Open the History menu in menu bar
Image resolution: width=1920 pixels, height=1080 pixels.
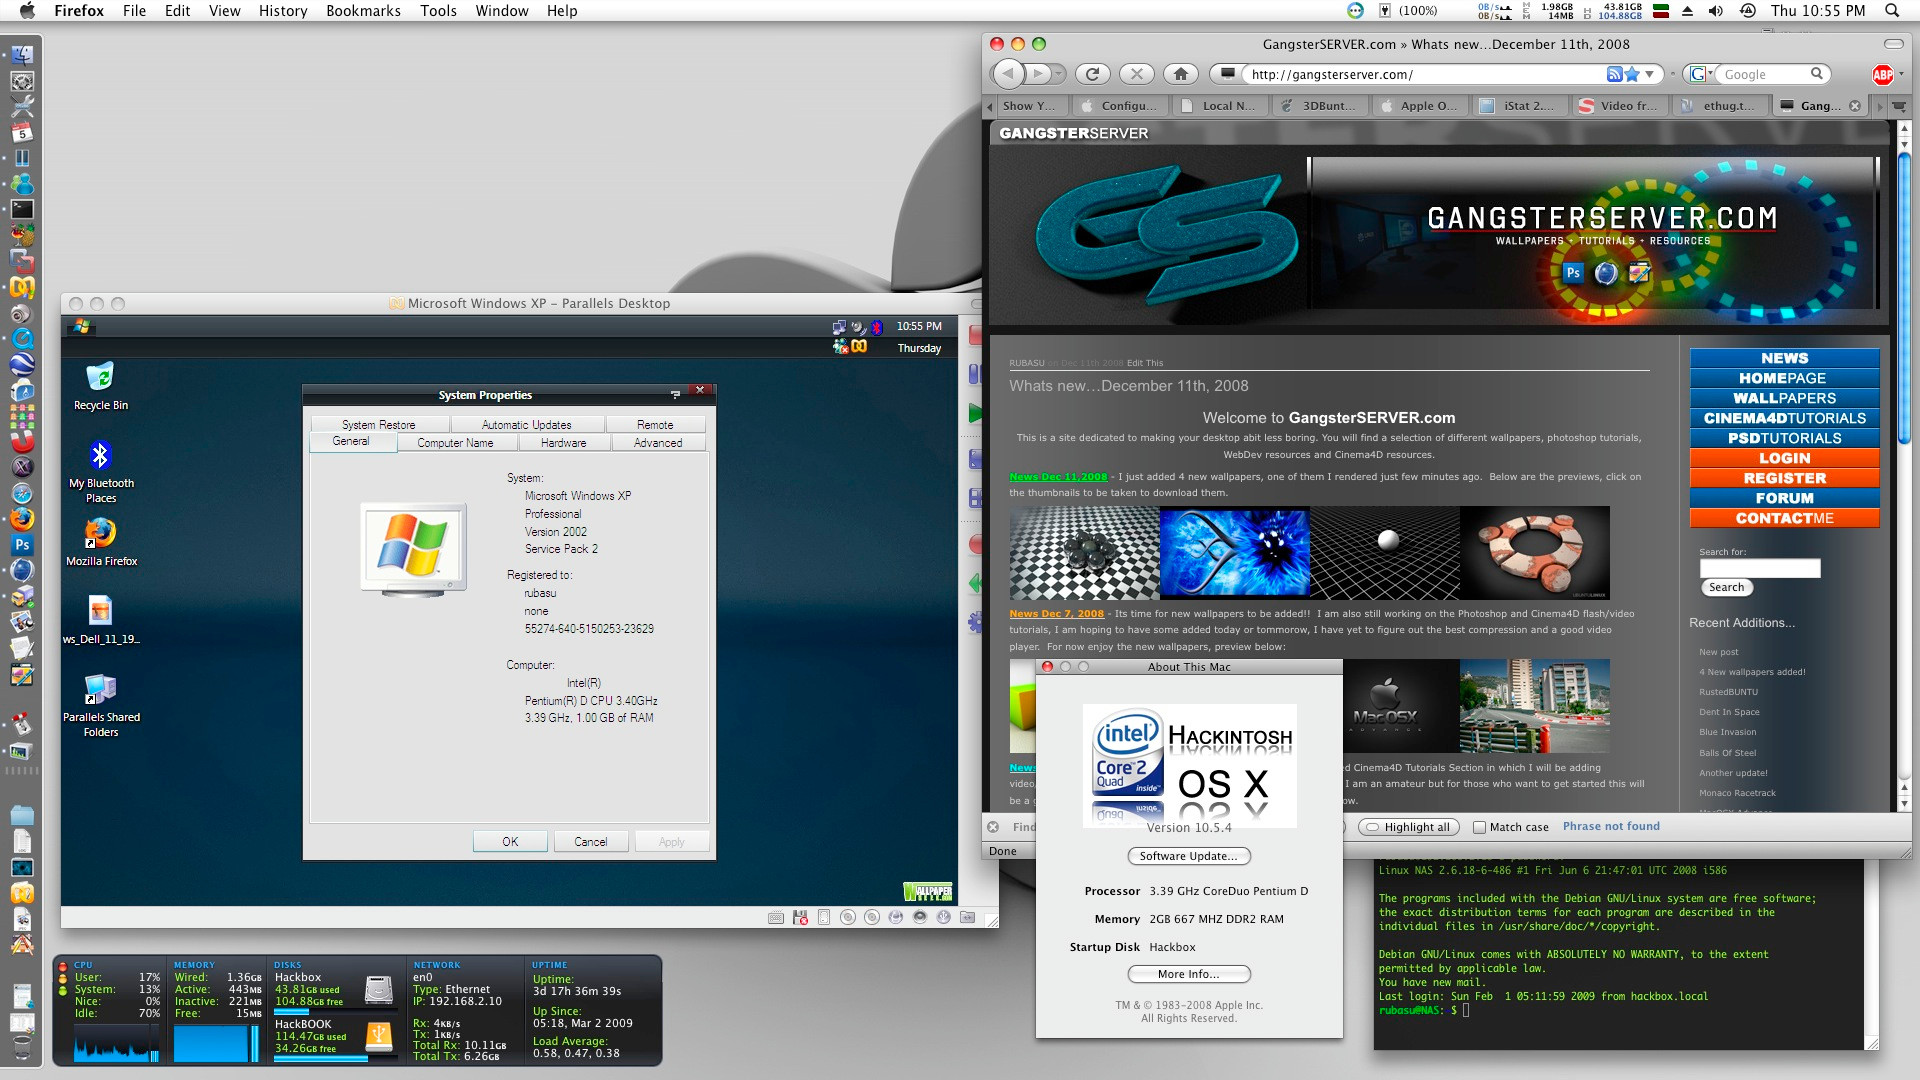click(x=283, y=11)
